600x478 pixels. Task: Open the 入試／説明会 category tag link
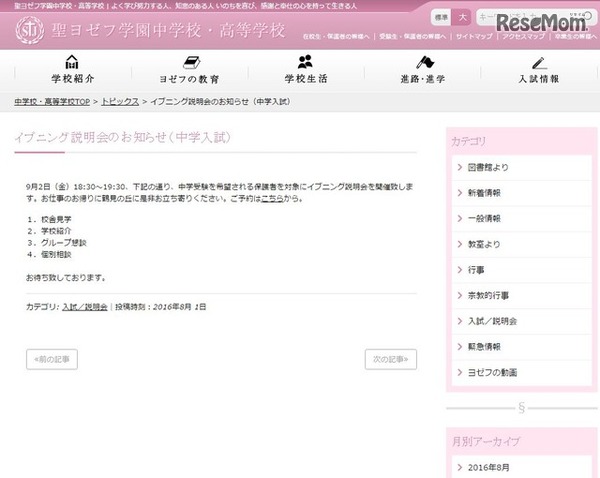85,307
